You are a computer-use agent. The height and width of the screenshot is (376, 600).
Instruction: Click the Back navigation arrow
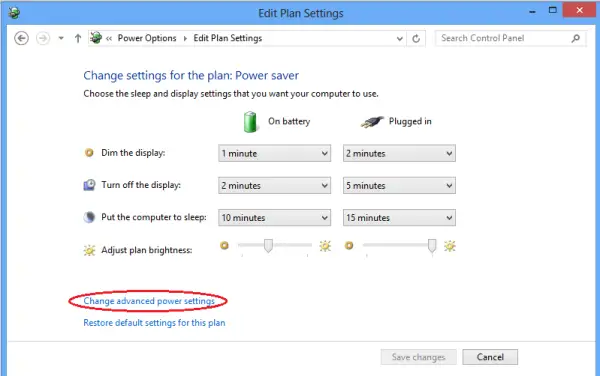(x=21, y=38)
